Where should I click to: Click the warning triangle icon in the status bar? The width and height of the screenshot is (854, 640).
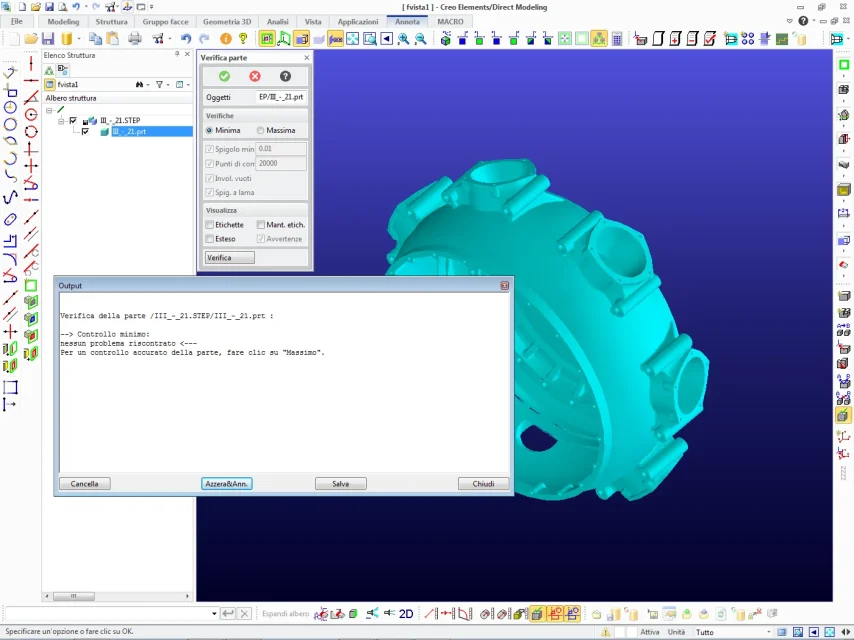click(x=605, y=632)
